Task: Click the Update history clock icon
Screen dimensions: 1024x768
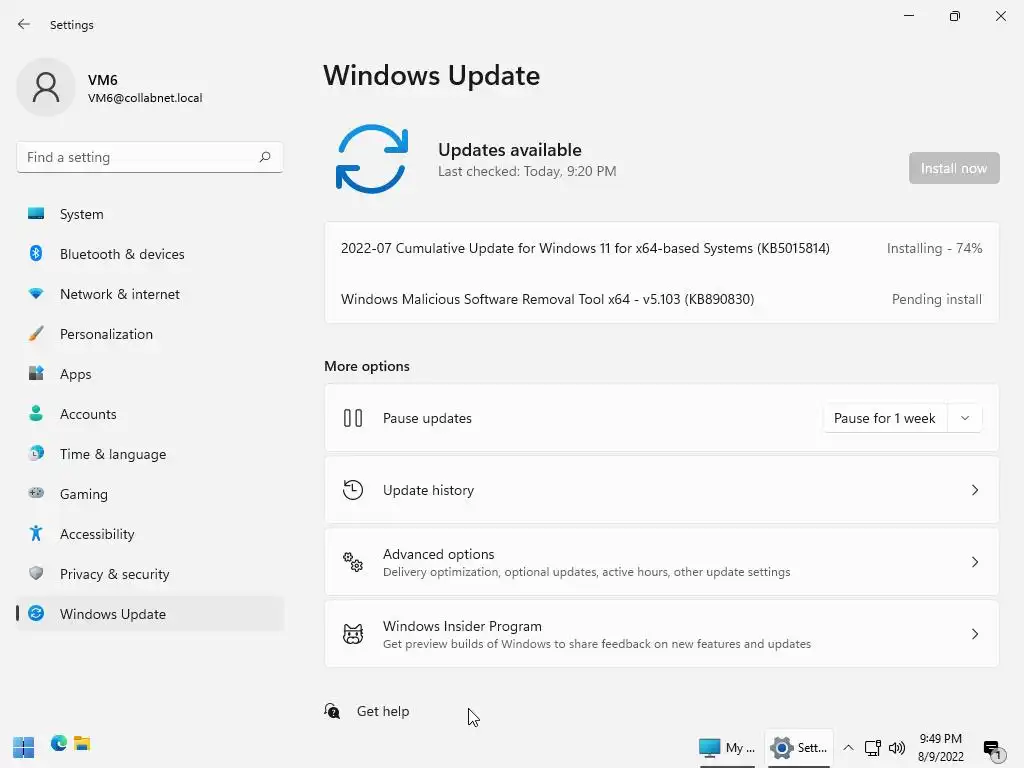Action: (x=353, y=490)
